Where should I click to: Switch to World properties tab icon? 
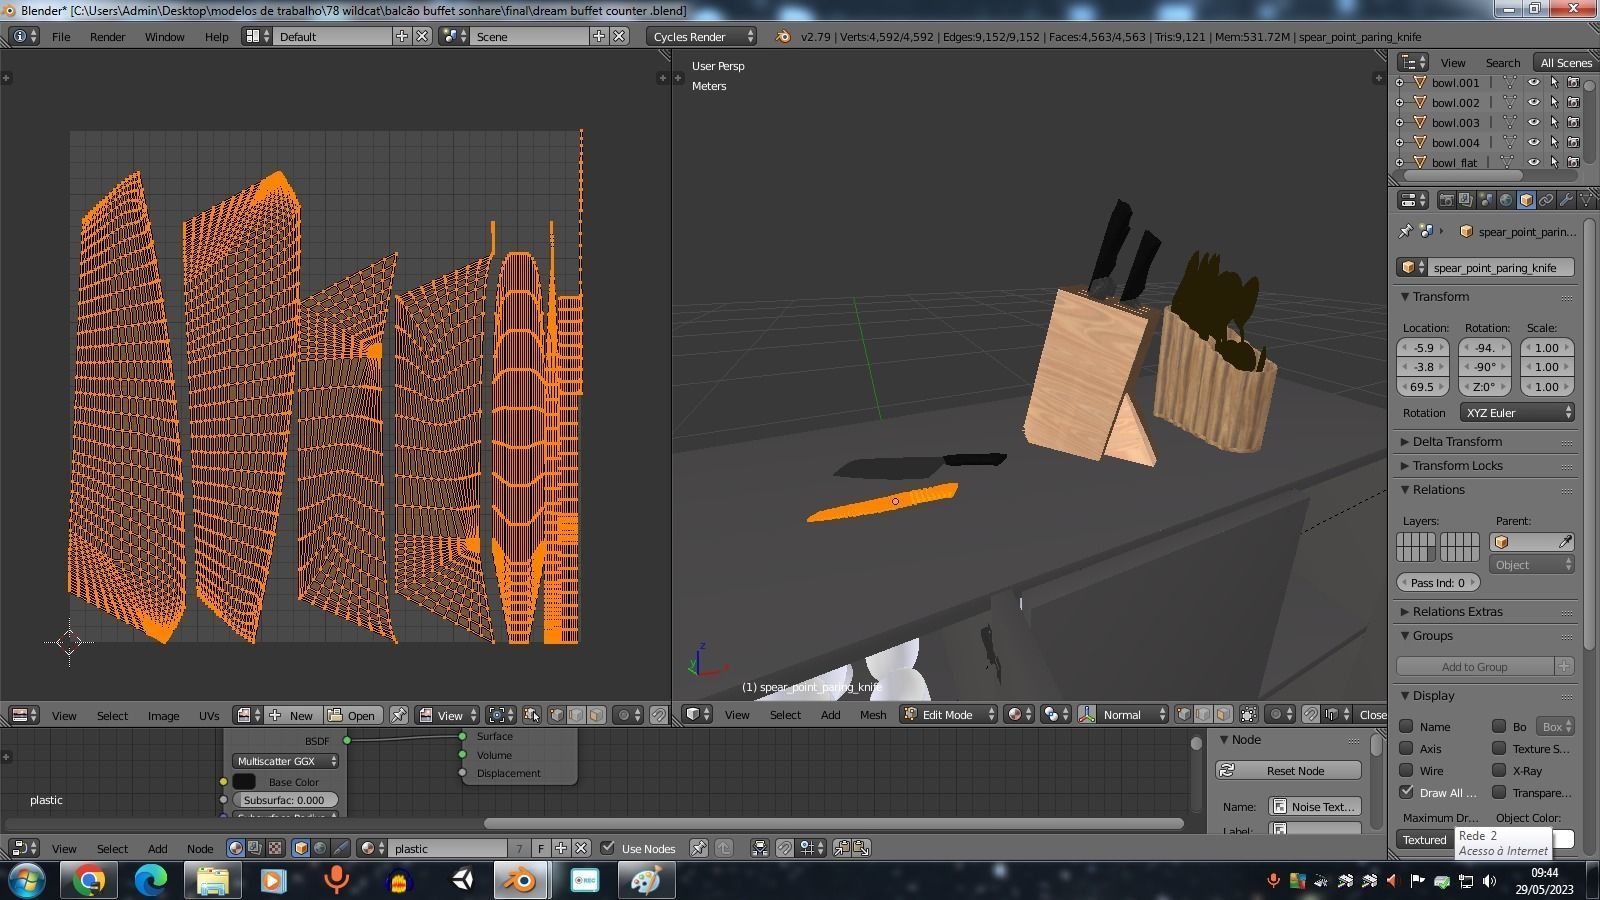pyautogui.click(x=1506, y=200)
